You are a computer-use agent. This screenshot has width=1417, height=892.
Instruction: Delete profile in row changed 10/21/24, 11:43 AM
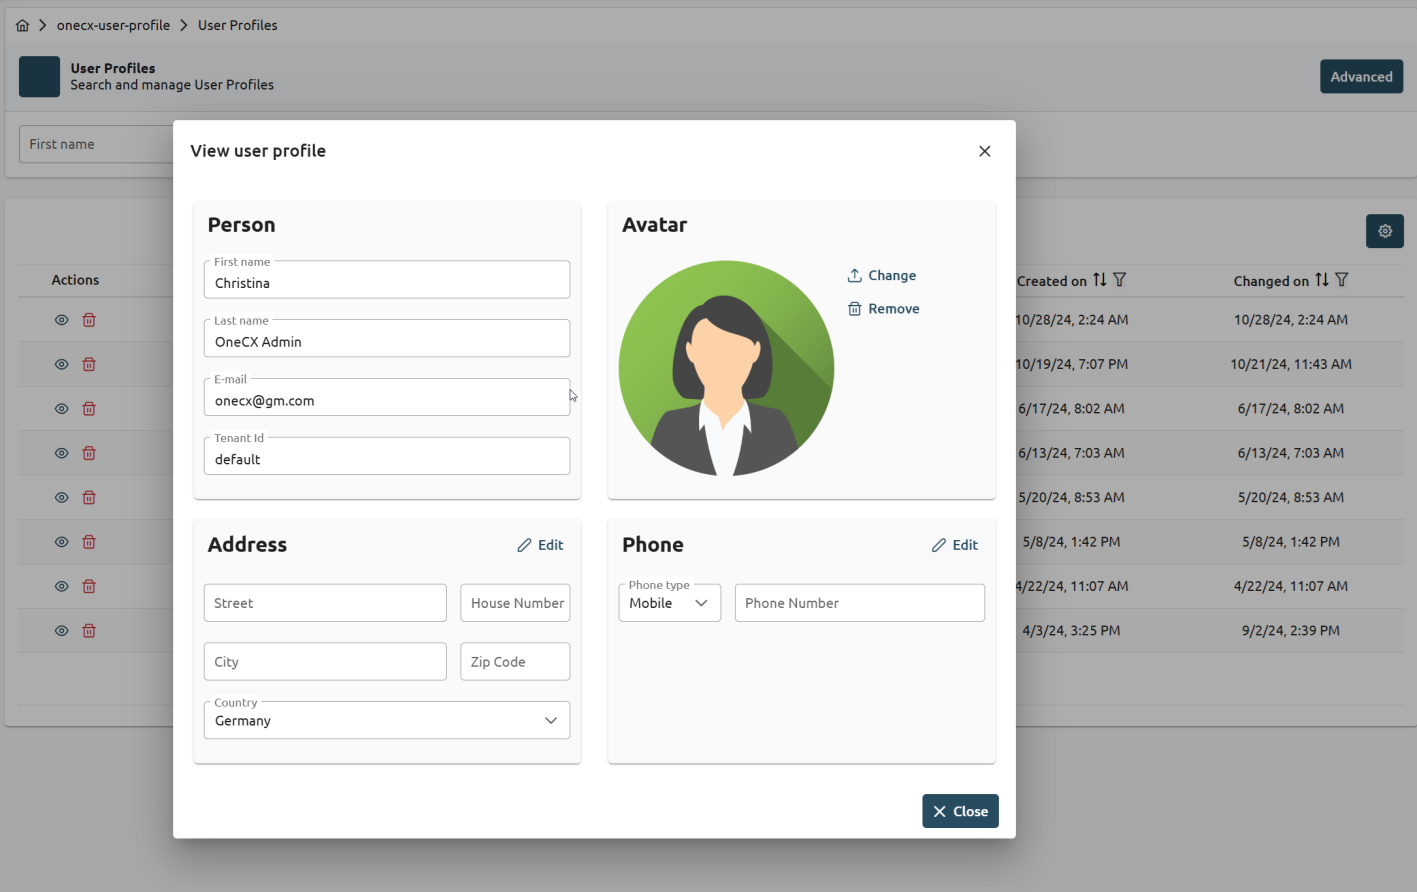(x=89, y=364)
